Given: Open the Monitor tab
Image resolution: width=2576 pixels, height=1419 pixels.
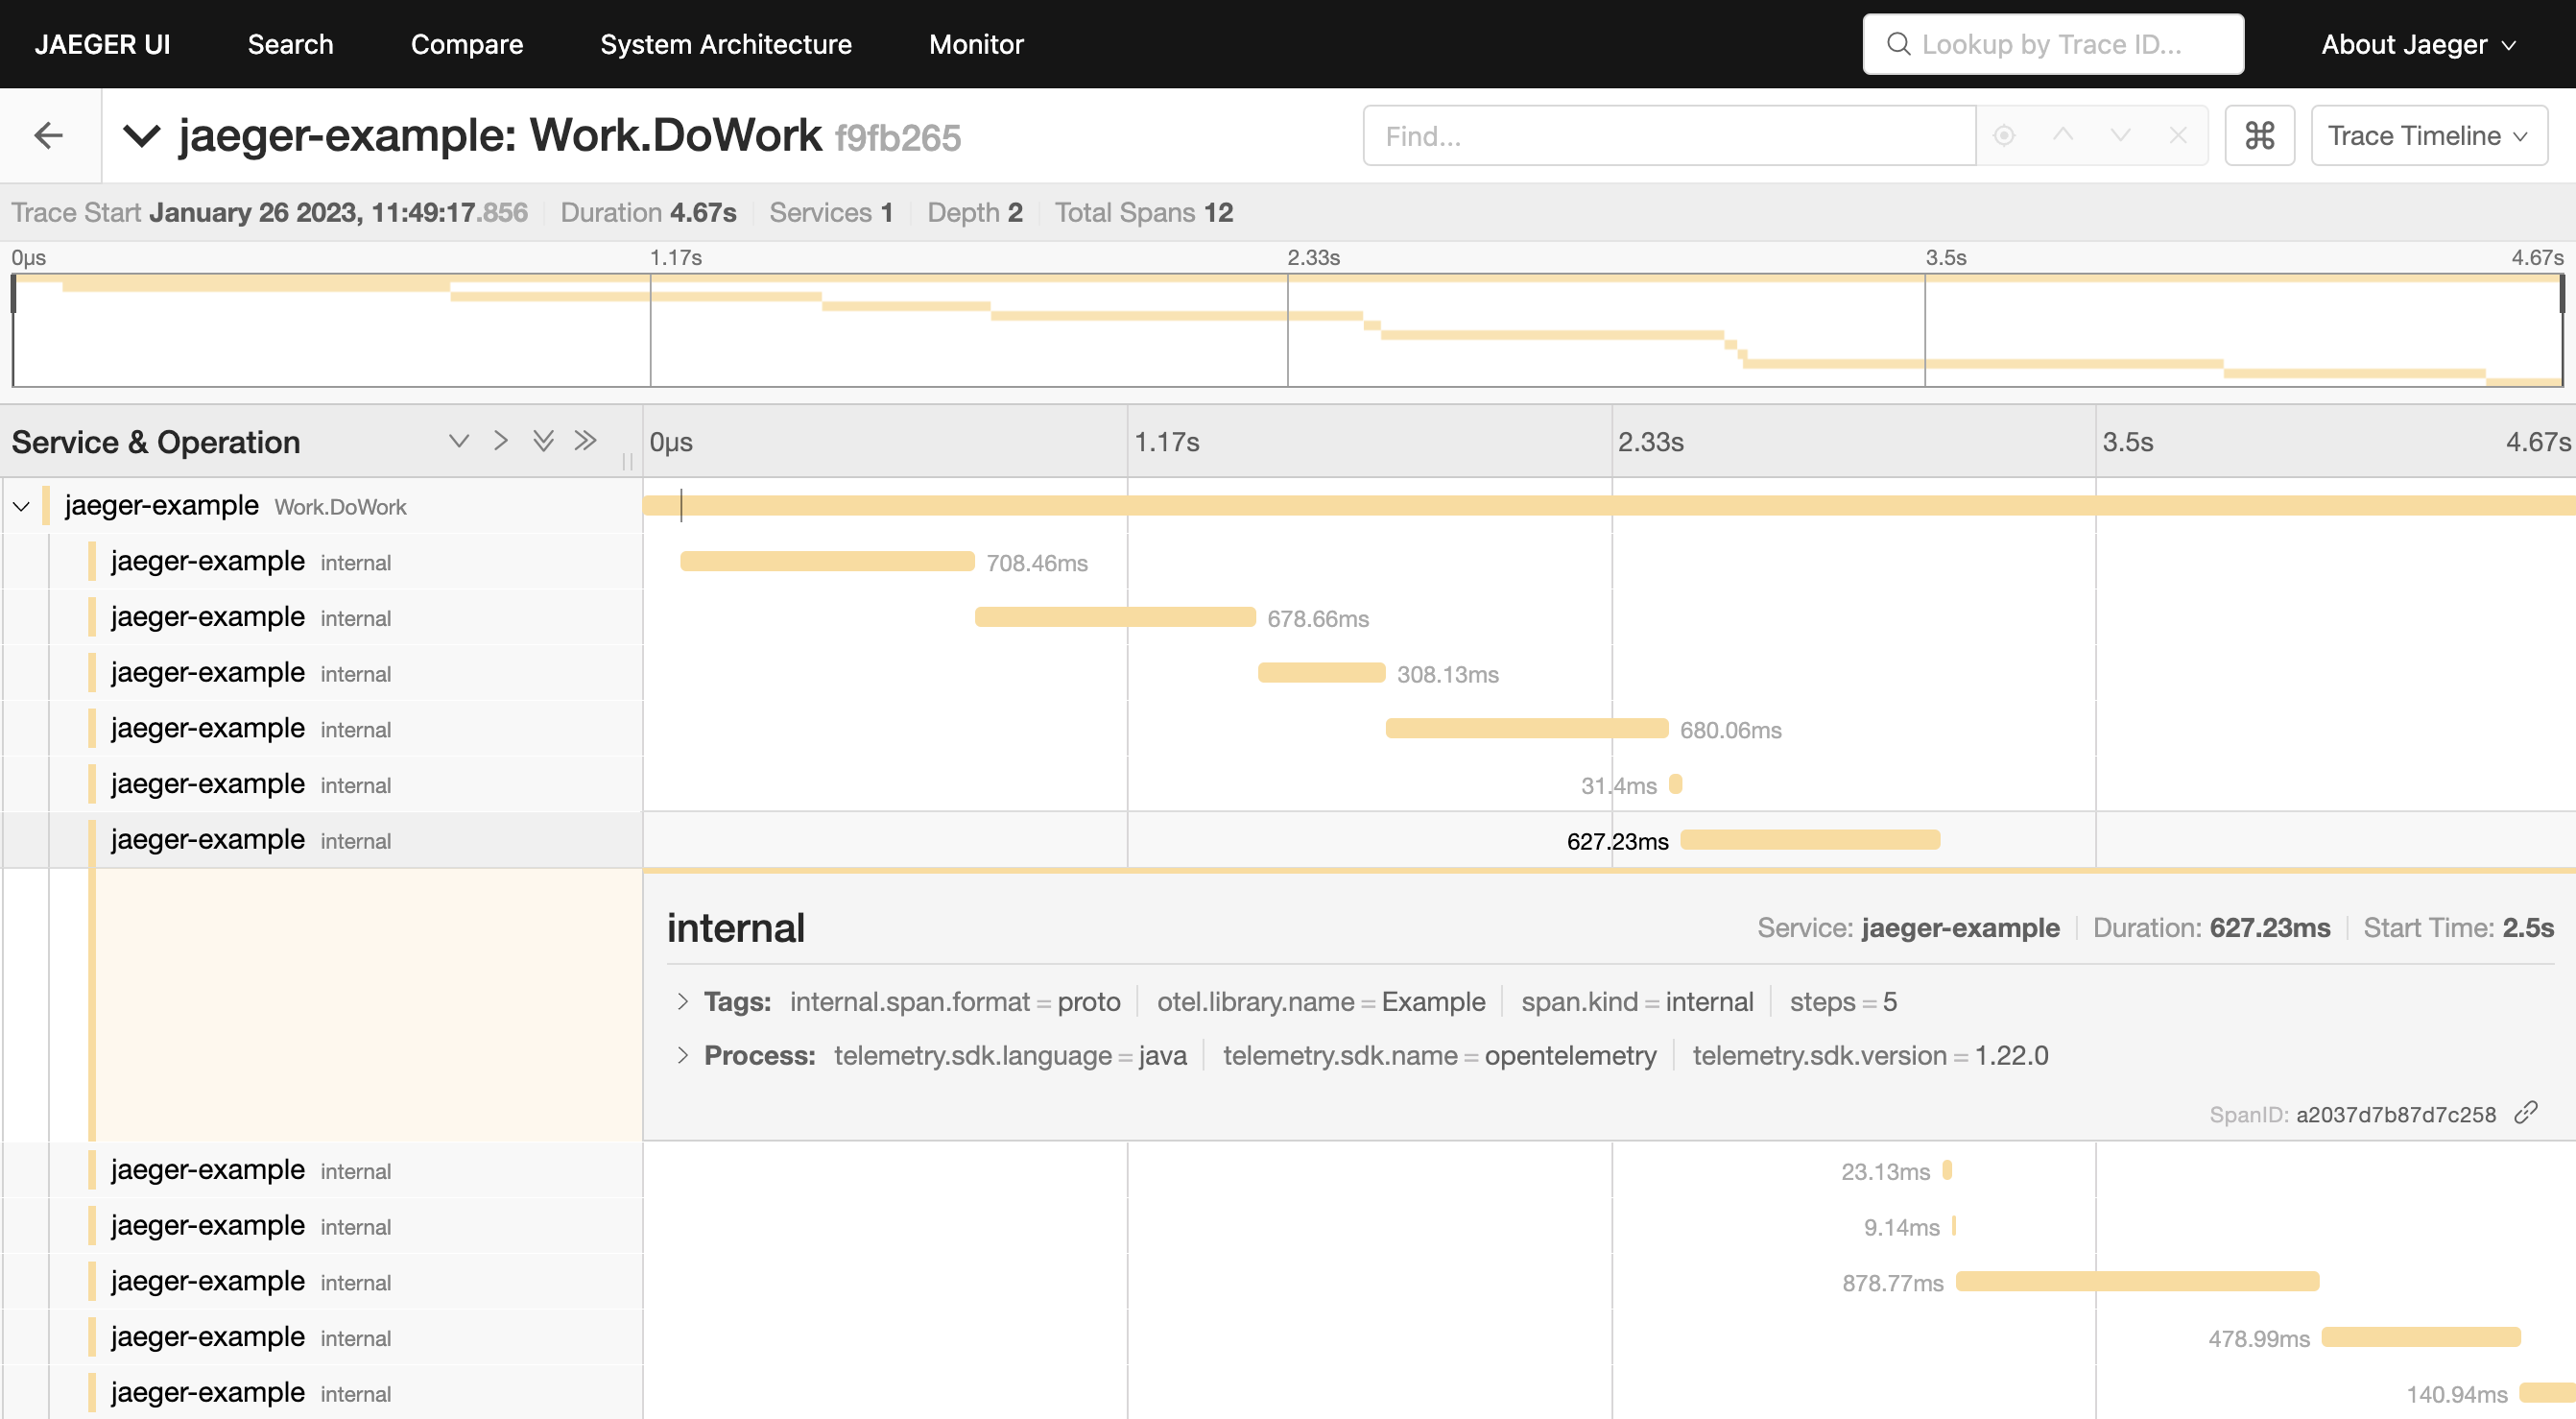Looking at the screenshot, I should pyautogui.click(x=976, y=44).
